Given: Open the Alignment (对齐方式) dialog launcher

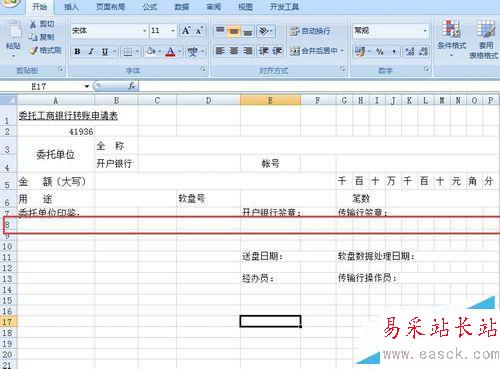Looking at the screenshot, I should coord(342,69).
